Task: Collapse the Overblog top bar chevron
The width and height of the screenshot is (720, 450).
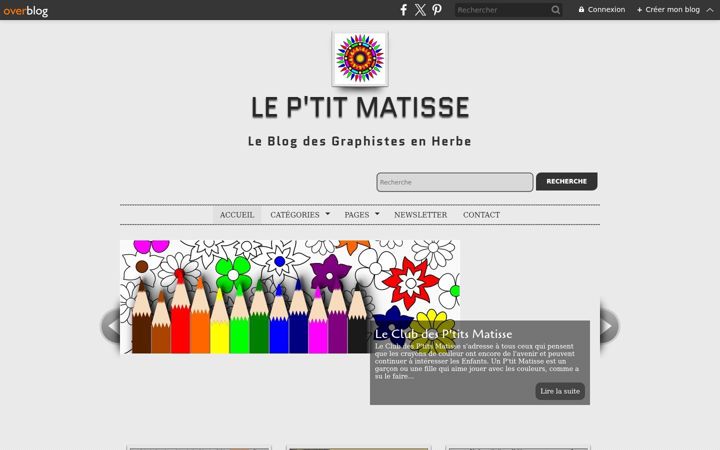Action: 710,10
